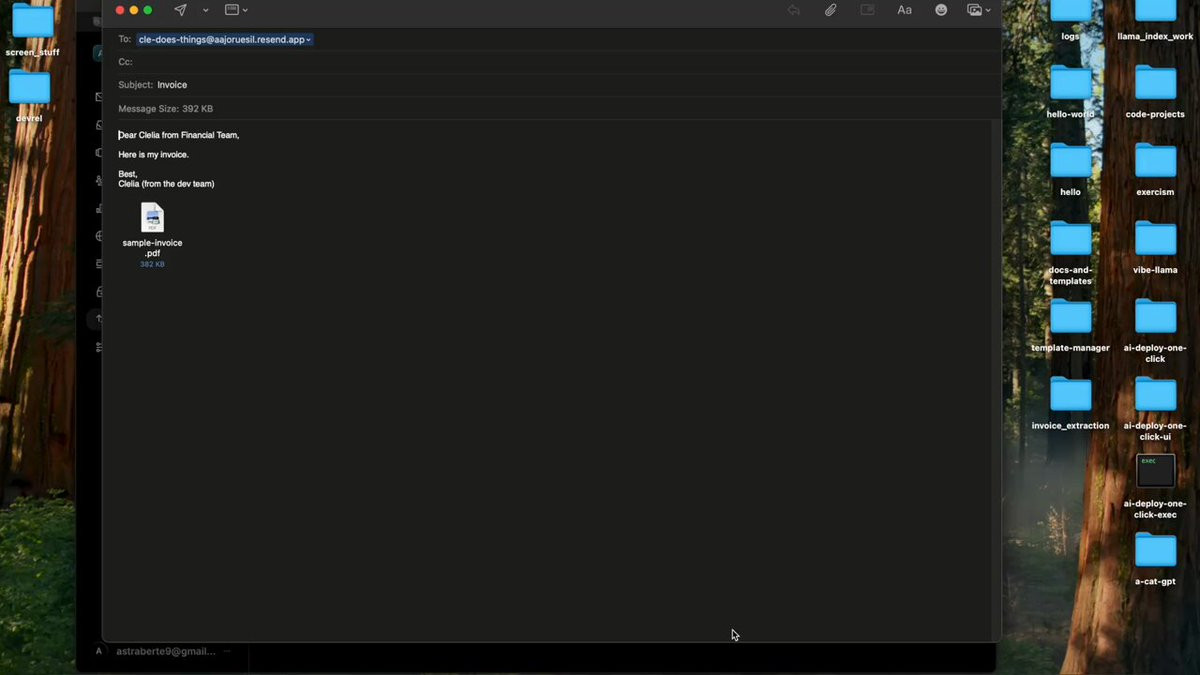The image size is (1200, 675).
Task: Click the 'Here is my invoice.' line
Action: coord(153,155)
